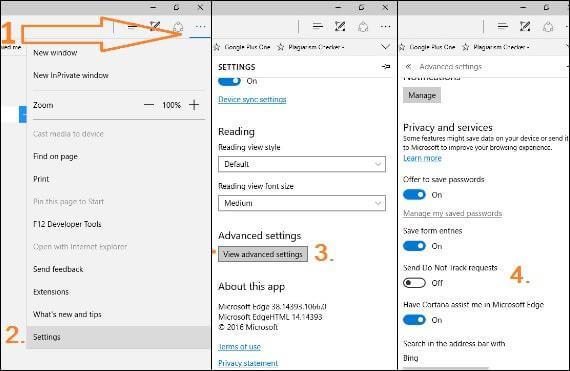This screenshot has width=570, height=371.
Task: Open Plagiarism Checker favorite in the Advanced settings window
Action: pyautogui.click(x=496, y=47)
